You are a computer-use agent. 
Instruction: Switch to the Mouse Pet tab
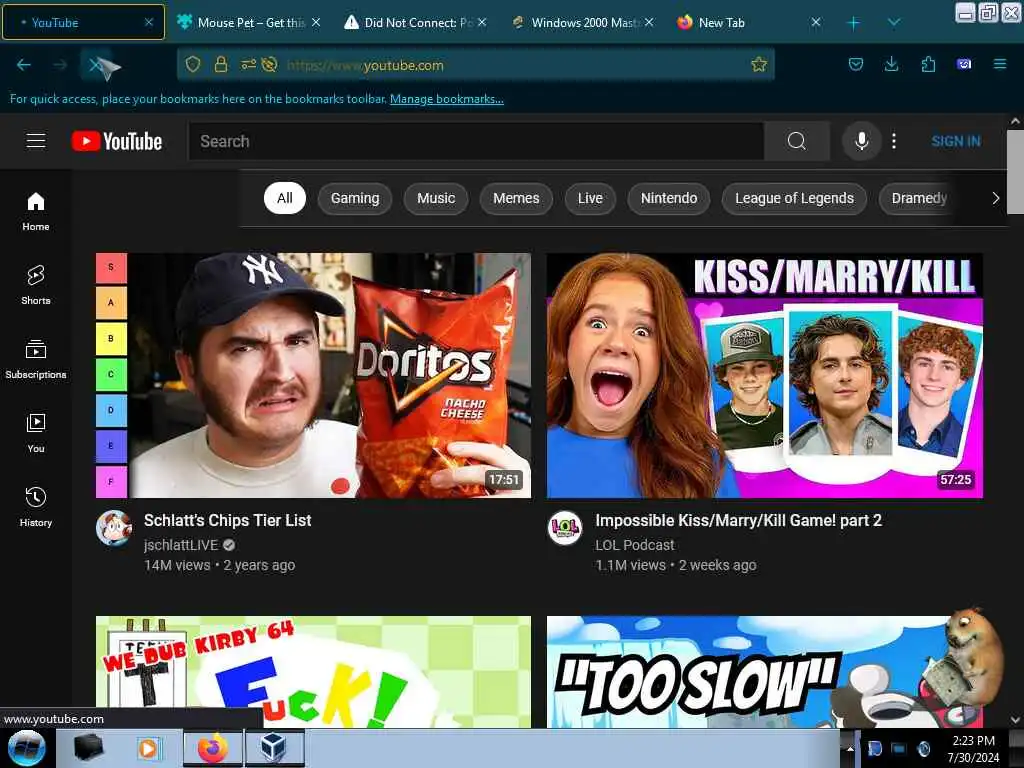(248, 22)
